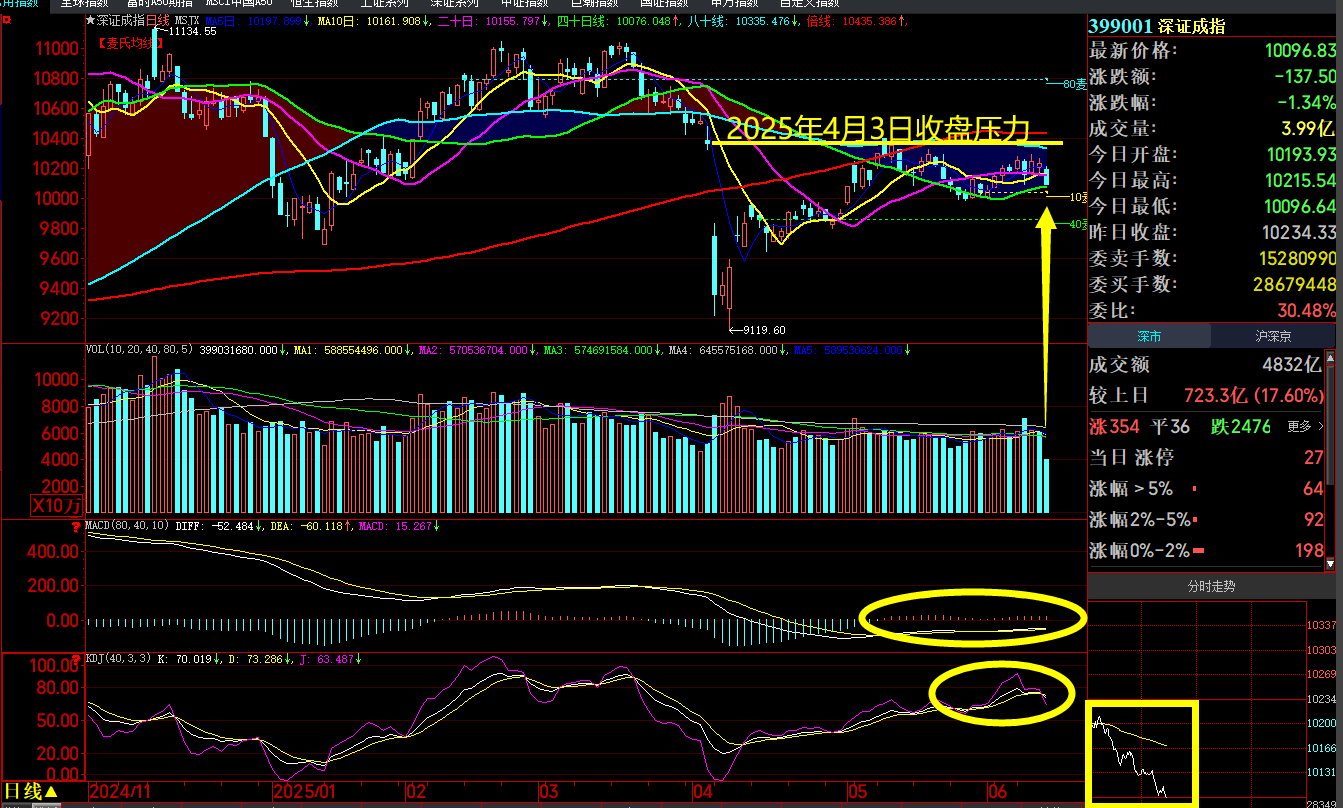Click the 昨日收盘 value 10234.33
Viewport: 1343px width, 808px height.
click(x=1298, y=233)
